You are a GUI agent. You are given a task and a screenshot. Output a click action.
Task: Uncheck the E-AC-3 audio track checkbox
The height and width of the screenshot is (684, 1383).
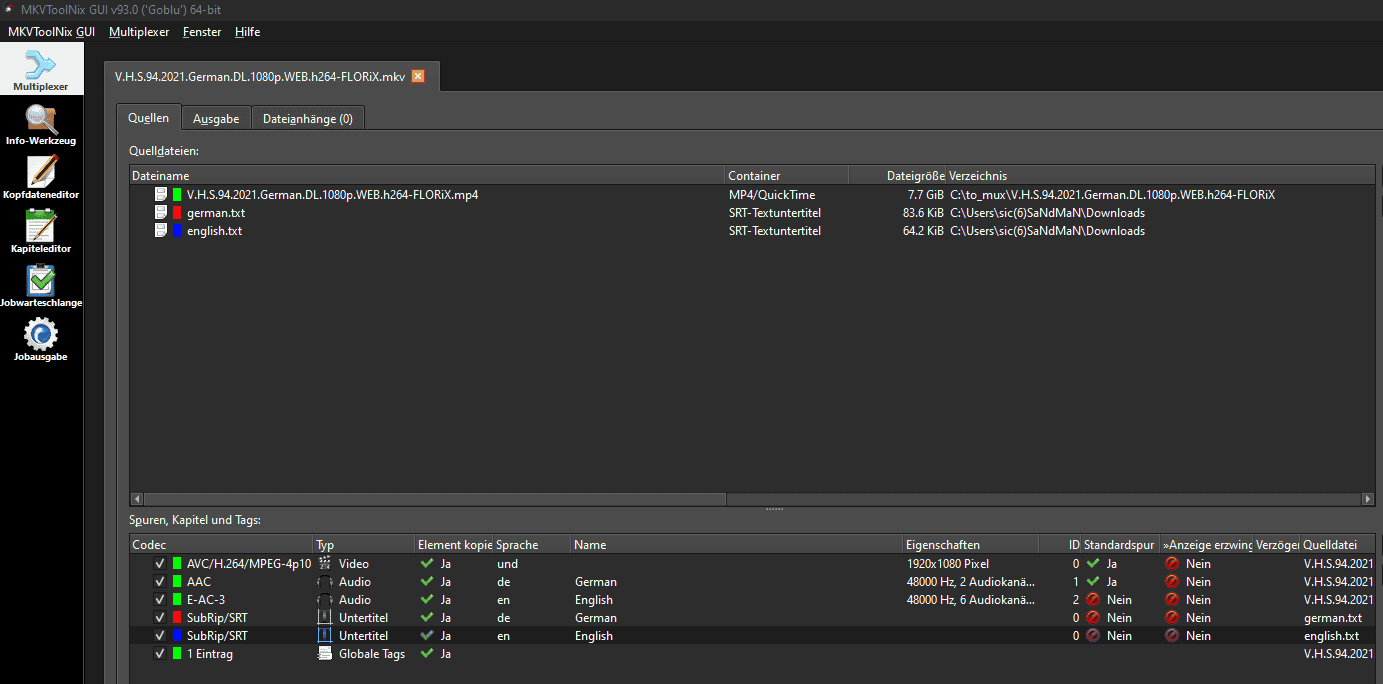pyautogui.click(x=159, y=600)
